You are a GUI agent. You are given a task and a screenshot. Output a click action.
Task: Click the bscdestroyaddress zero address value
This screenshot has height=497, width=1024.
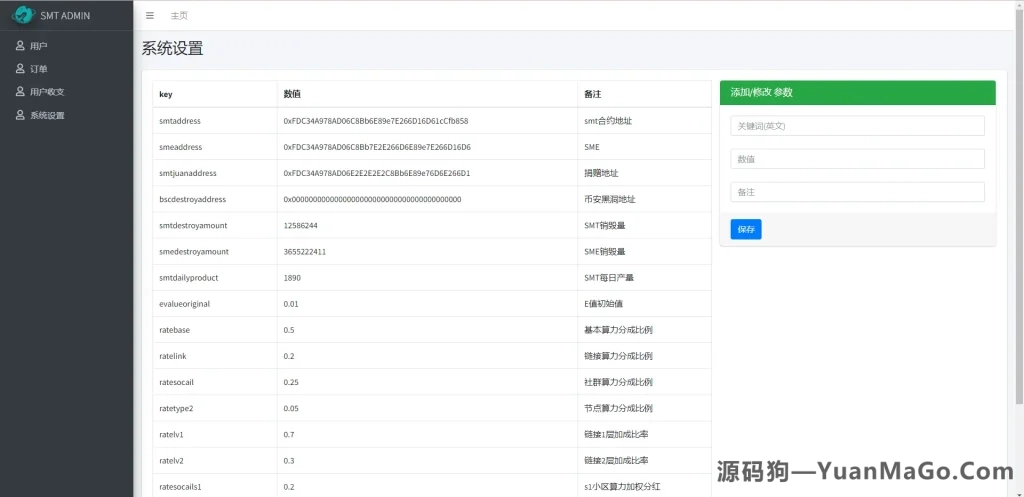tap(372, 199)
